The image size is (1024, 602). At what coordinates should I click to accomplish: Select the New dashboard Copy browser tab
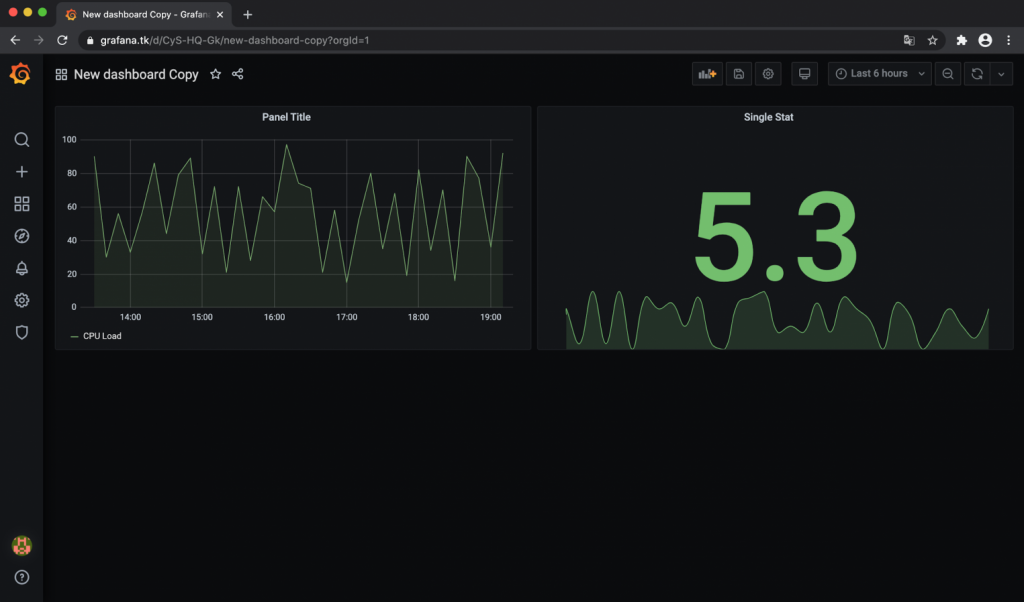pos(140,15)
